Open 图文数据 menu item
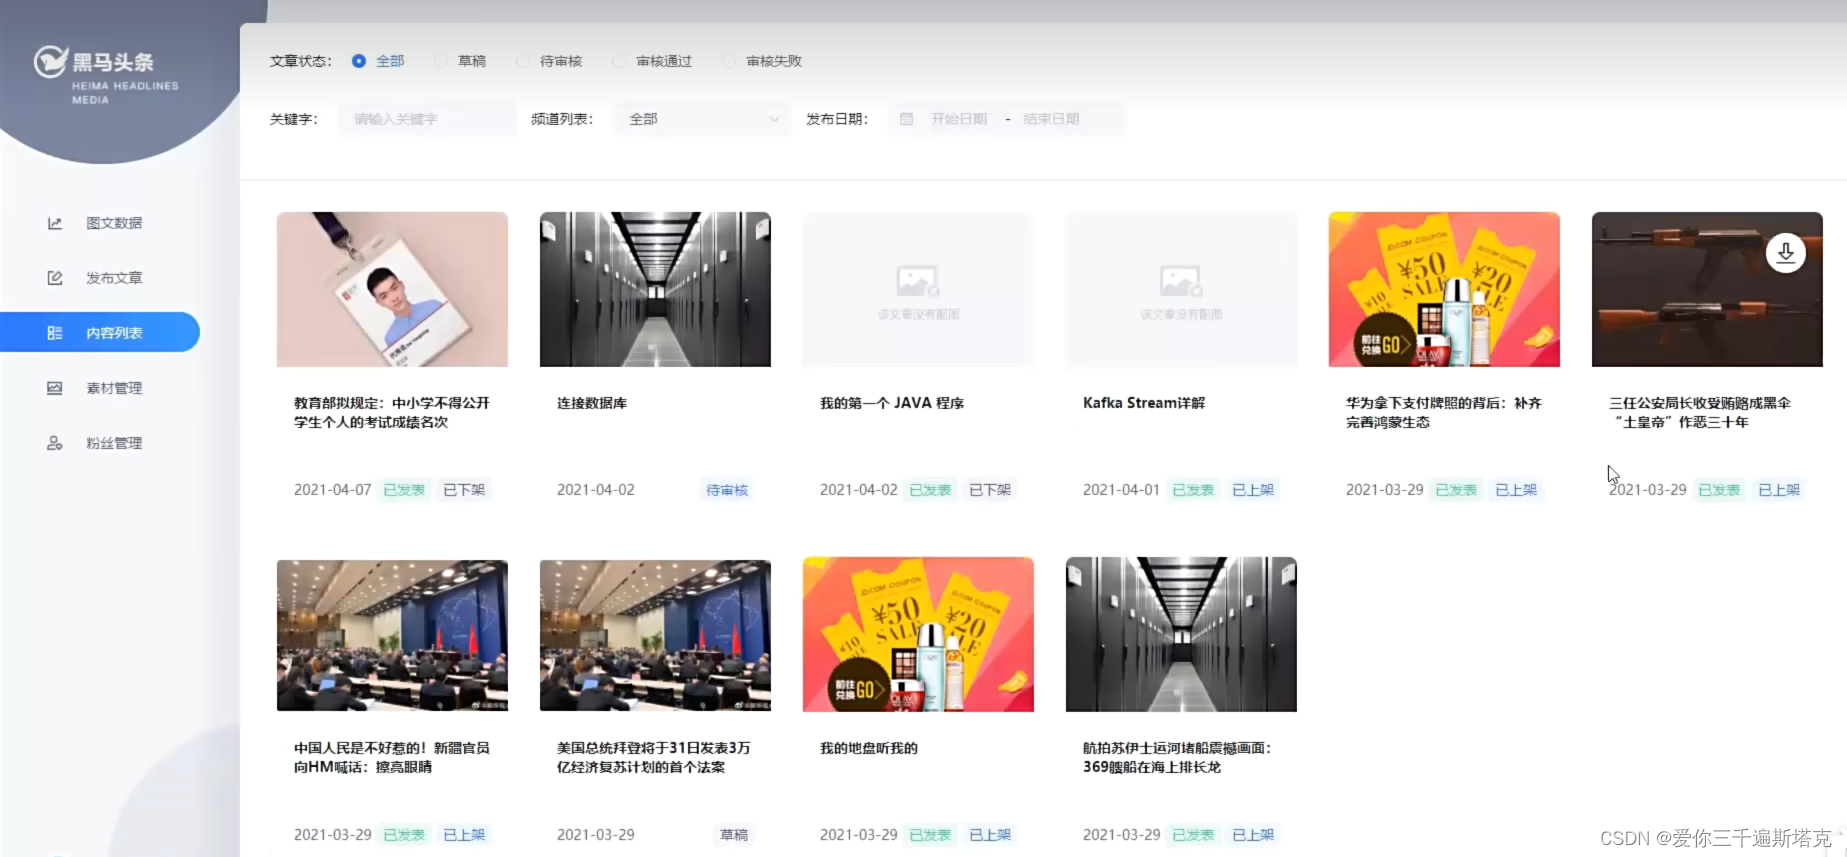The width and height of the screenshot is (1847, 857). coord(100,223)
